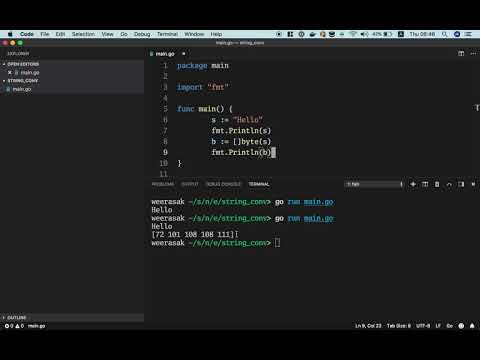Screen dimensions: 480x360
Task: Open main.go under STRING_CONV folder
Action: pos(22,89)
